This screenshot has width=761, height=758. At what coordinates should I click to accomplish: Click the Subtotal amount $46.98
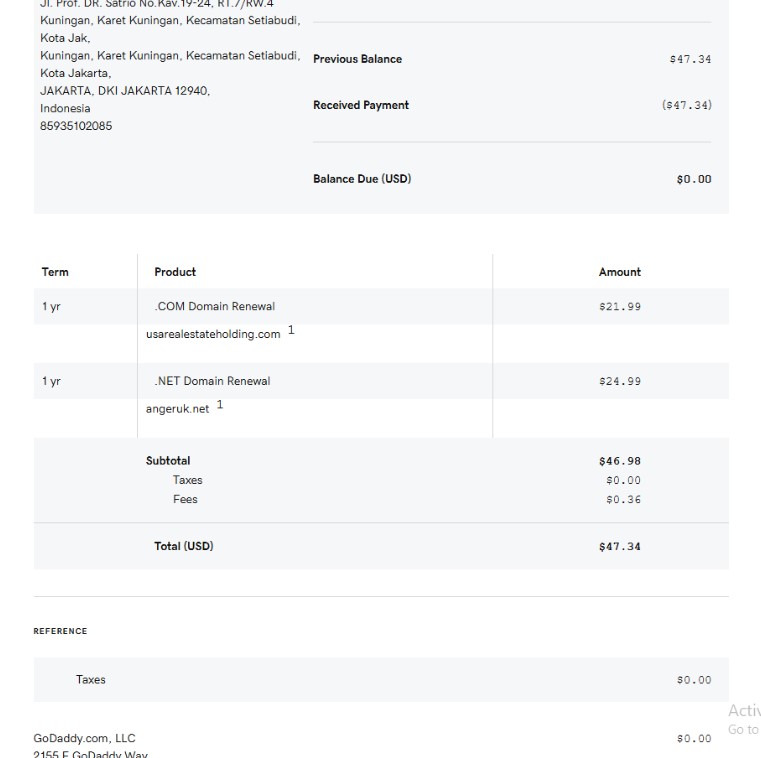pyautogui.click(x=620, y=462)
